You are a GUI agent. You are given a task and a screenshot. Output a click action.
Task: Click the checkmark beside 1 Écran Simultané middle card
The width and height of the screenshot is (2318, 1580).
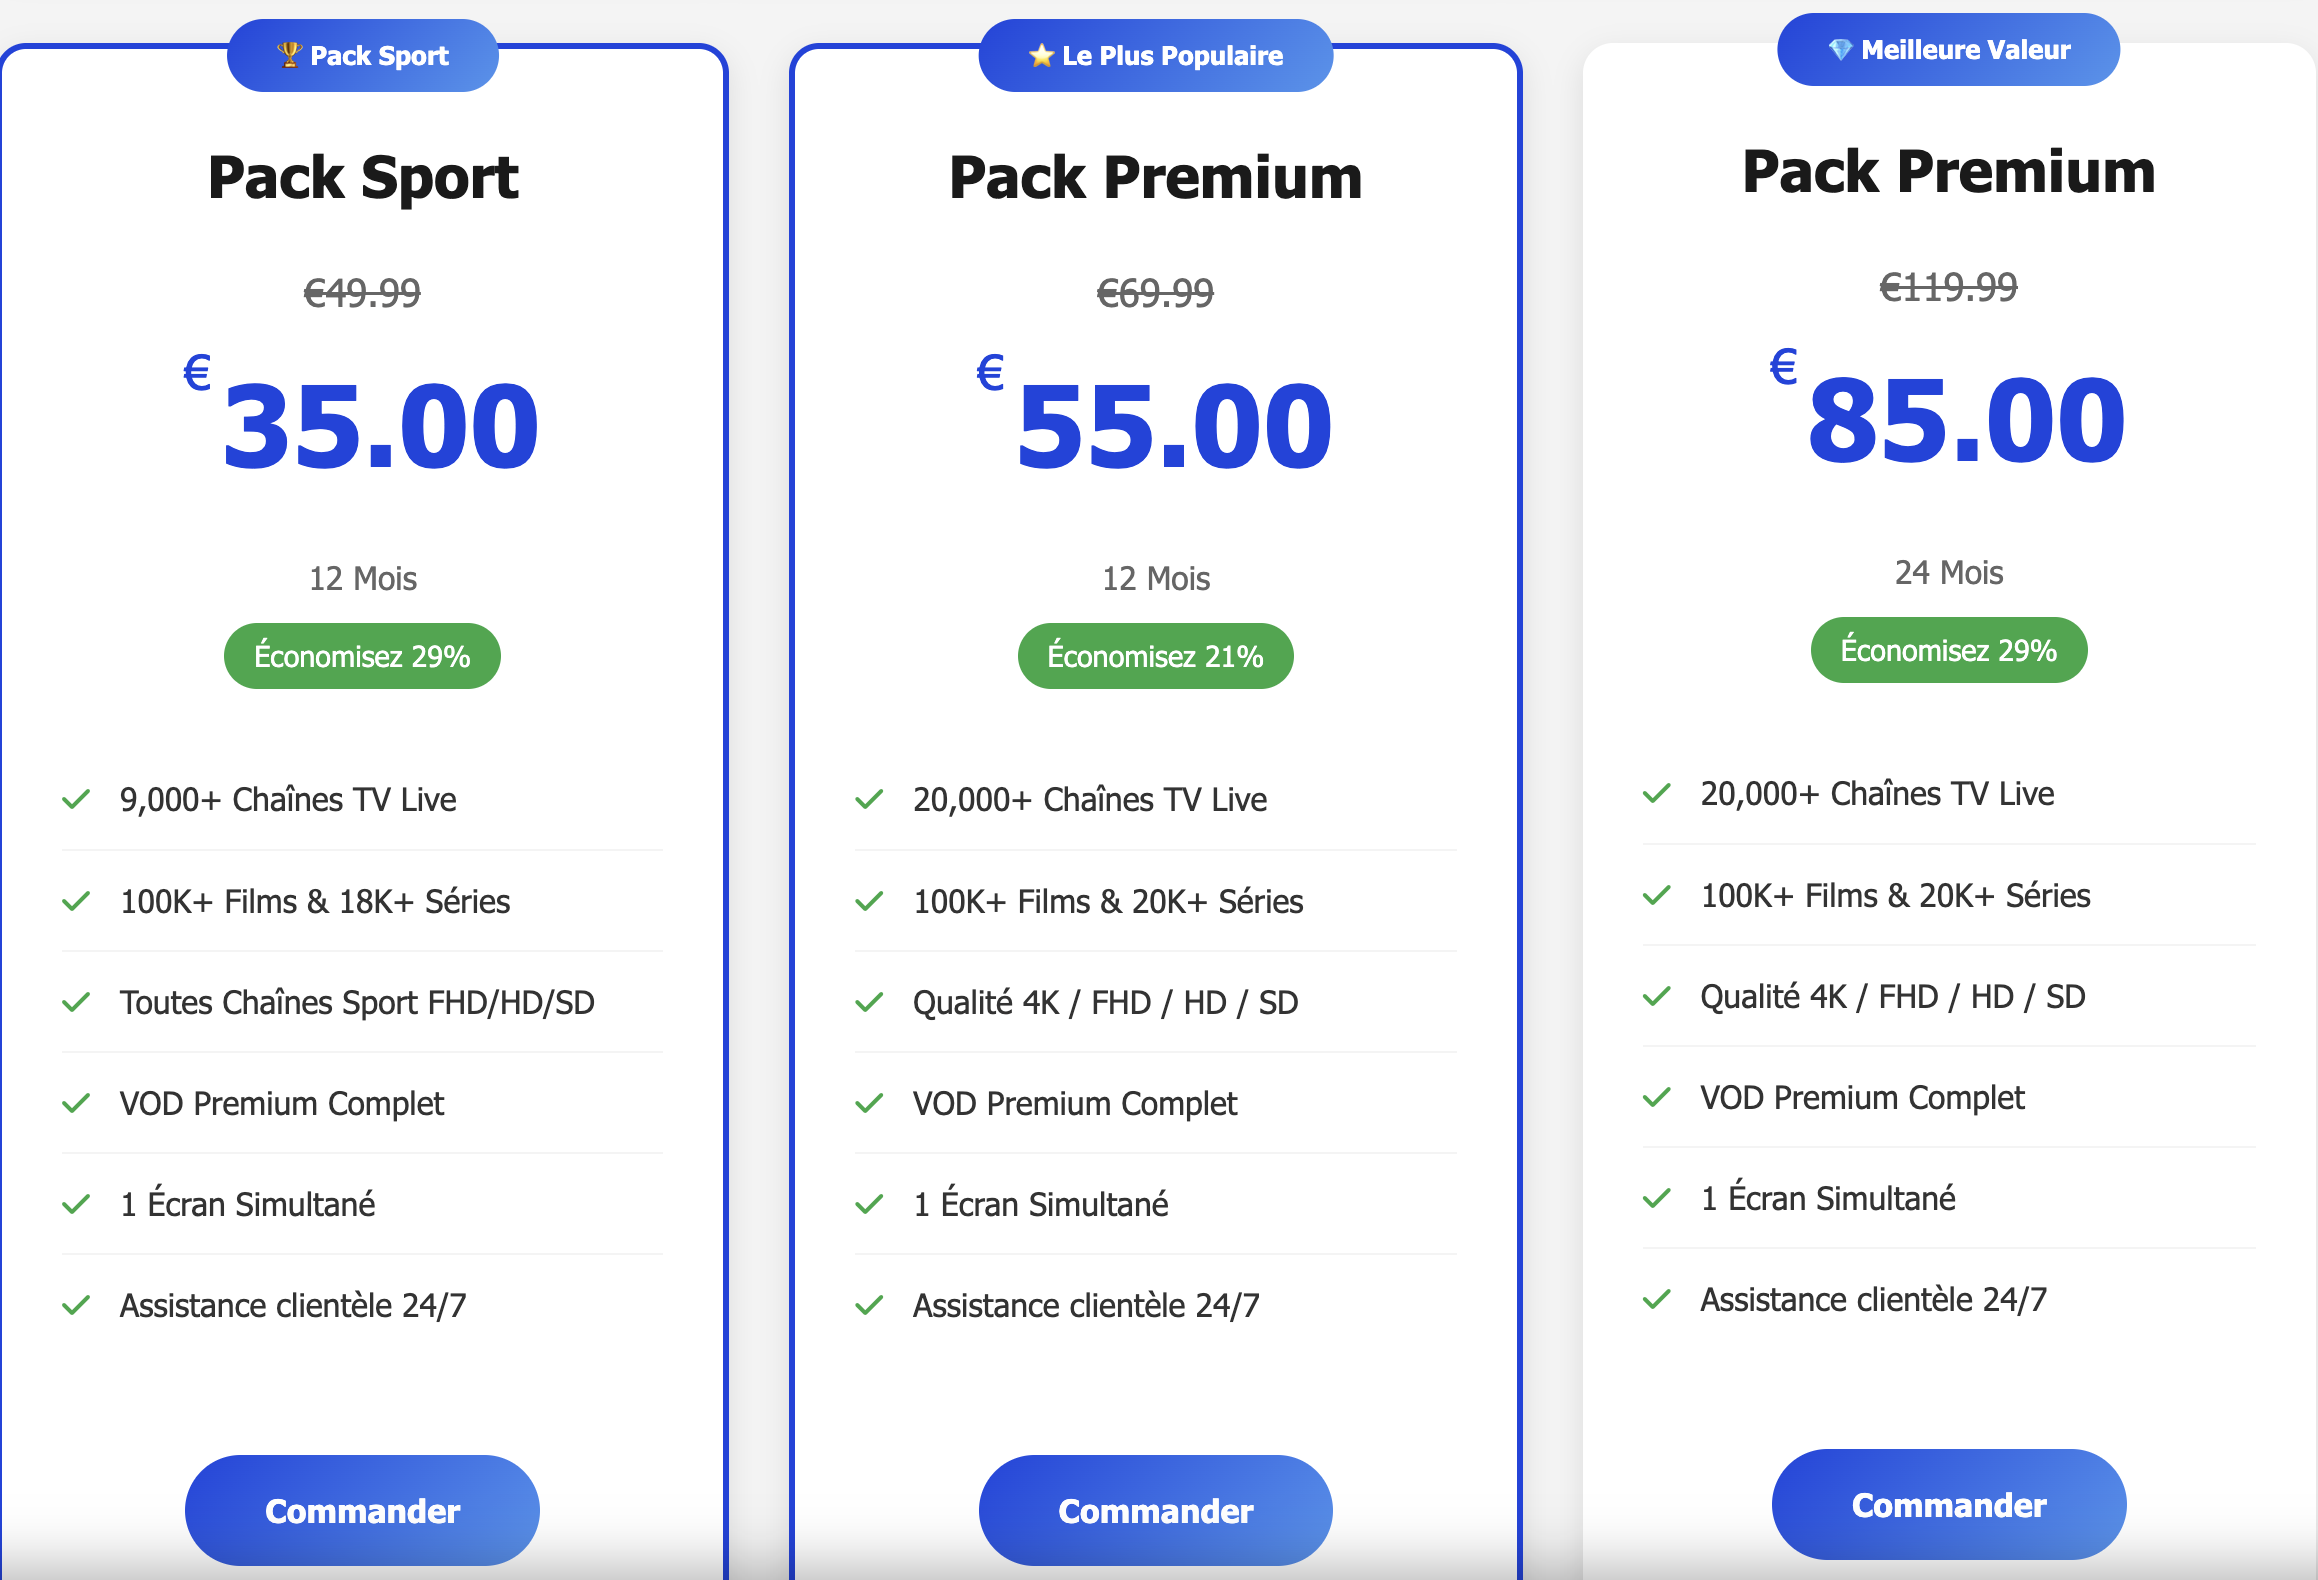[x=869, y=1204]
